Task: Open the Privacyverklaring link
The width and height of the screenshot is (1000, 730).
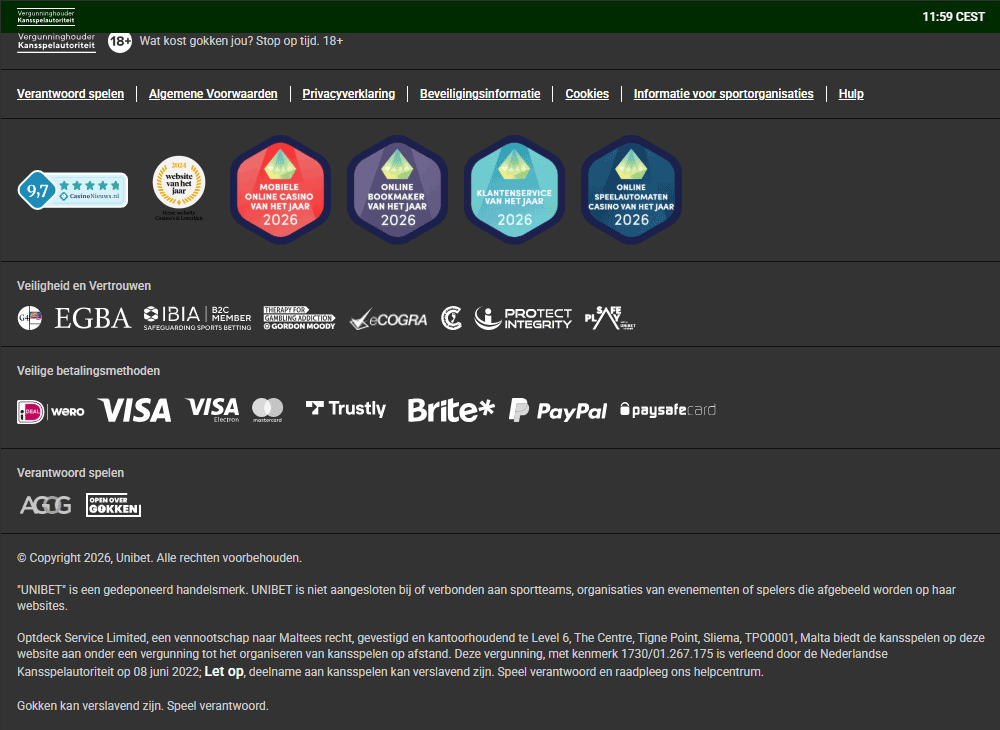Action: pos(349,94)
